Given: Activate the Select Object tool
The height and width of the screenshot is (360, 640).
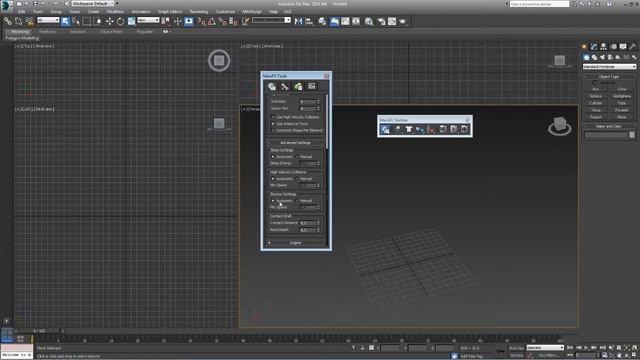Looking at the screenshot, I should coord(65,21).
